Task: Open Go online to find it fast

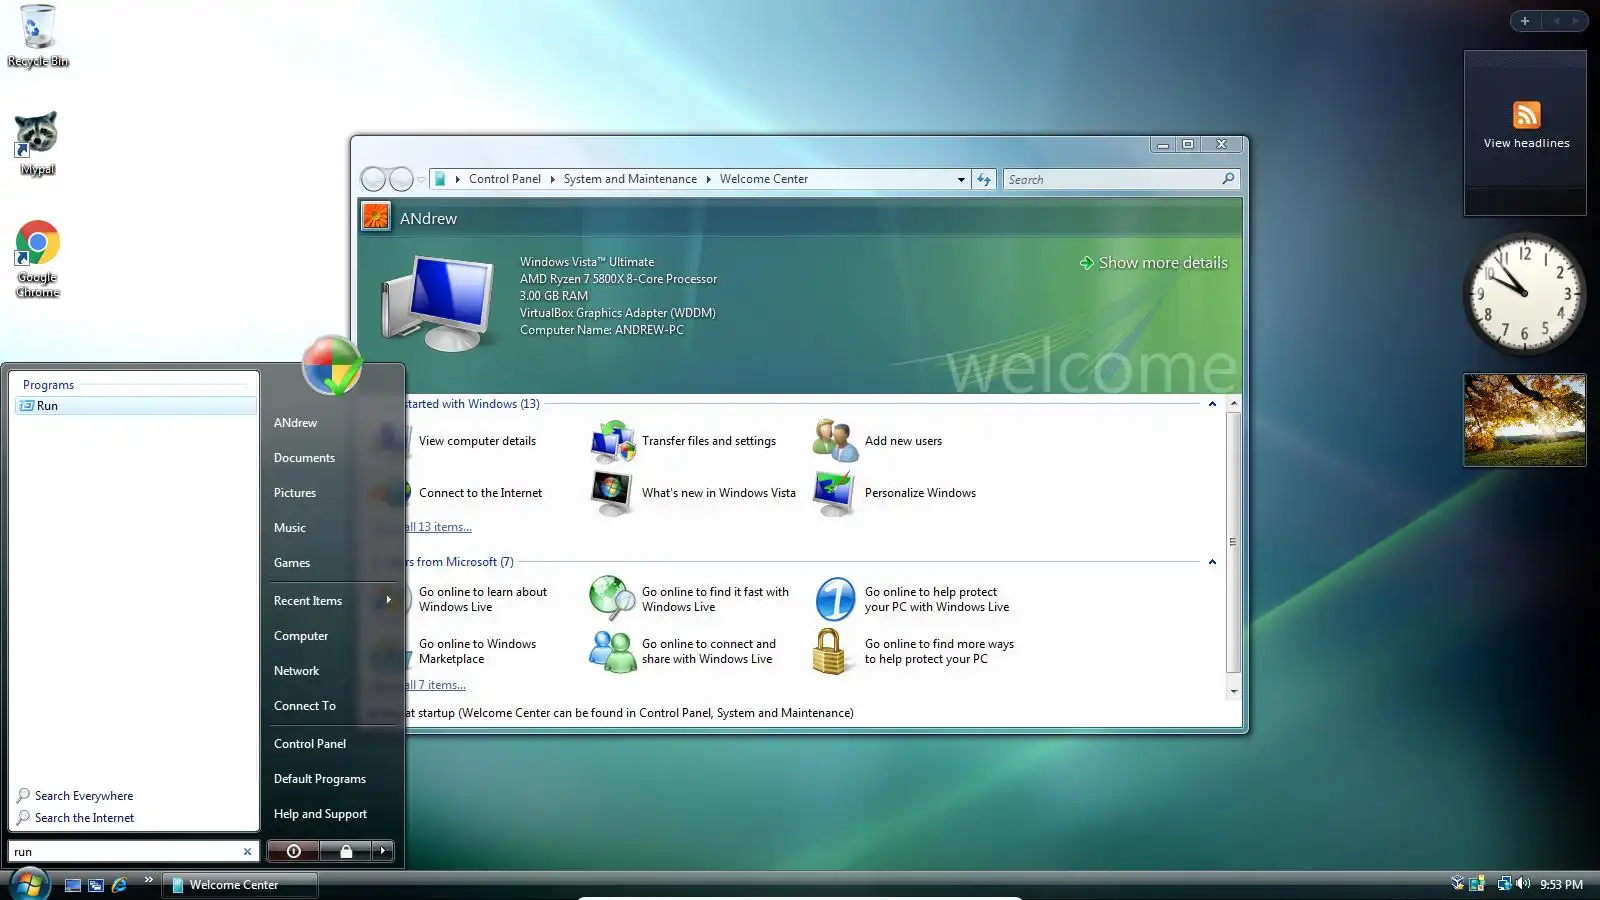Action: (690, 599)
